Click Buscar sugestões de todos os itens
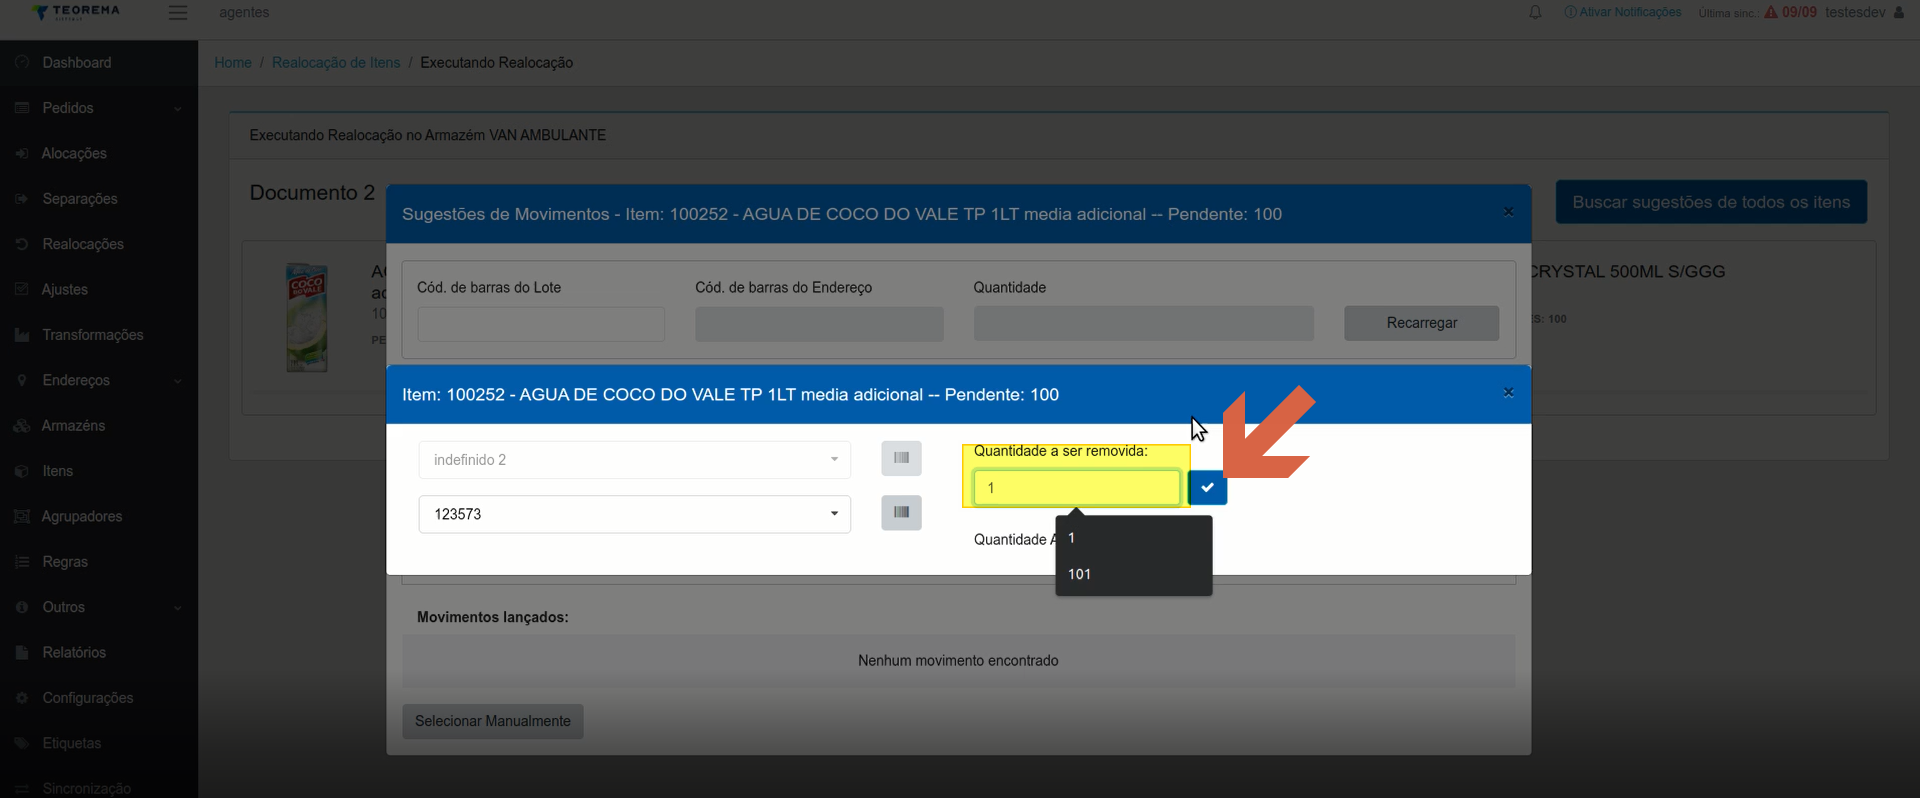 (1711, 202)
